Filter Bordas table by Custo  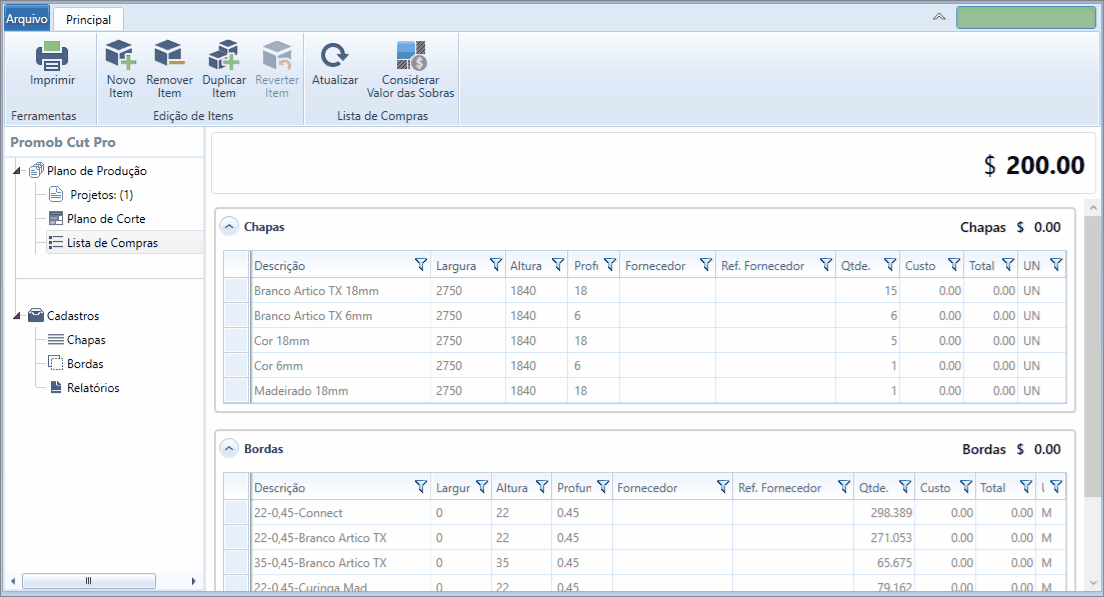965,486
